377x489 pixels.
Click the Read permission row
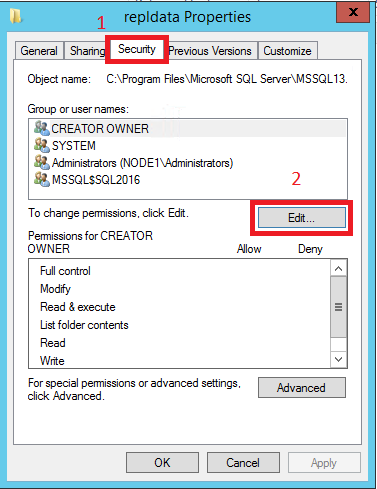click(x=180, y=343)
